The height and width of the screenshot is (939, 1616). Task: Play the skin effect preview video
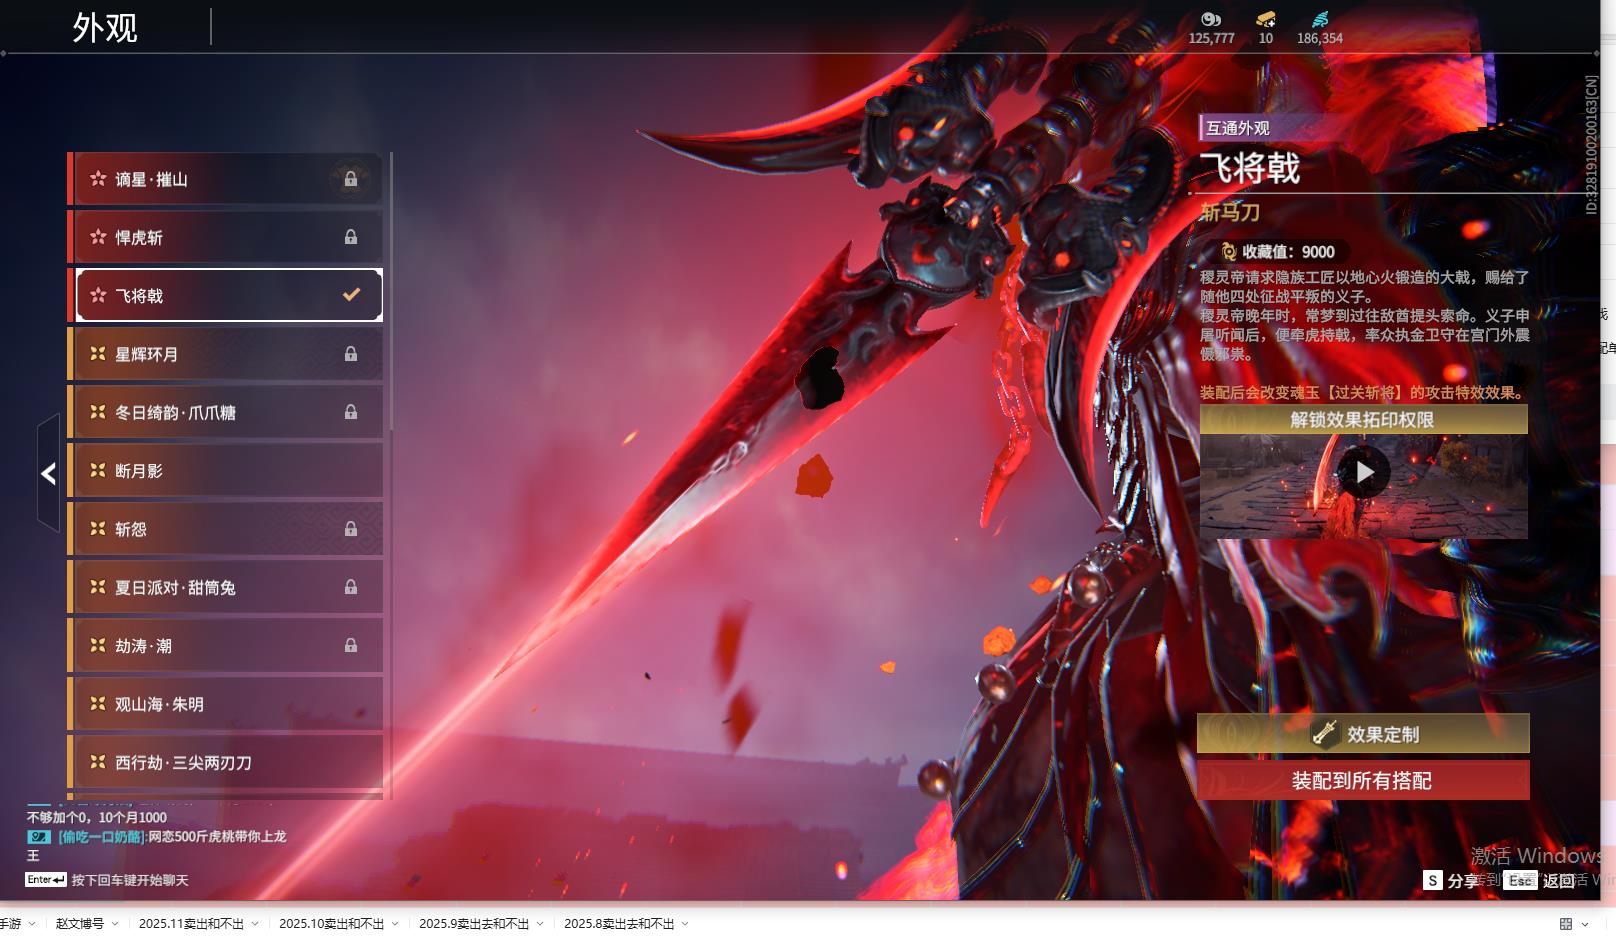point(1364,472)
